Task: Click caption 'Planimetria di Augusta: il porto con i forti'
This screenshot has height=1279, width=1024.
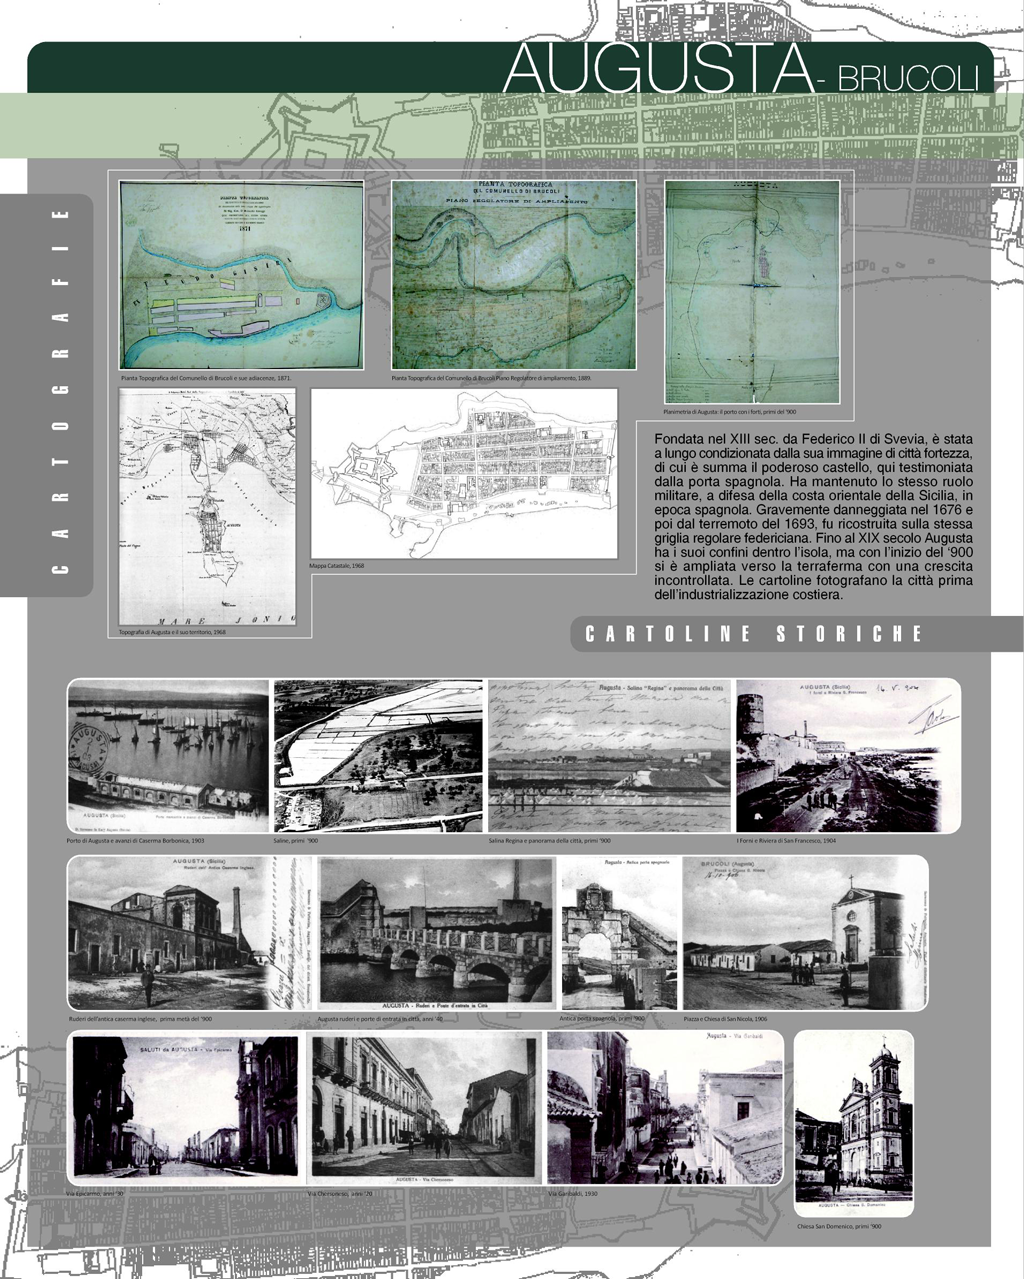Action: [x=730, y=411]
